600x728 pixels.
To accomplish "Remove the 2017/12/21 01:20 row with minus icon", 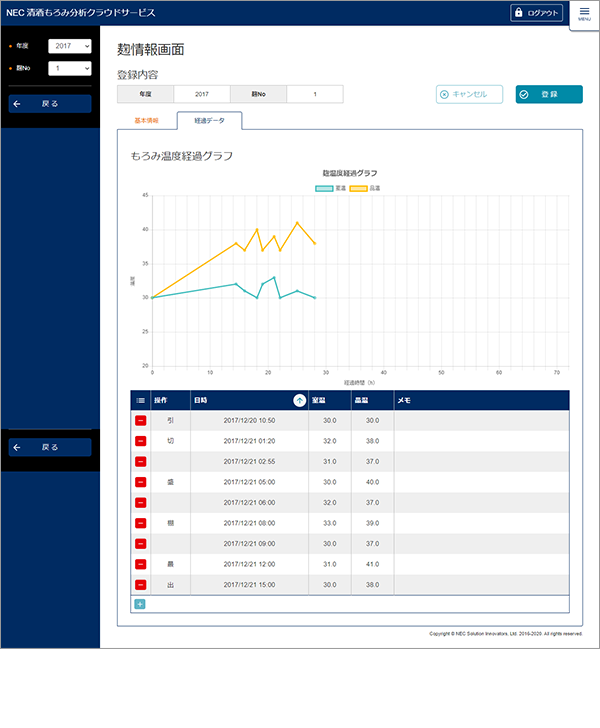I will tap(140, 441).
